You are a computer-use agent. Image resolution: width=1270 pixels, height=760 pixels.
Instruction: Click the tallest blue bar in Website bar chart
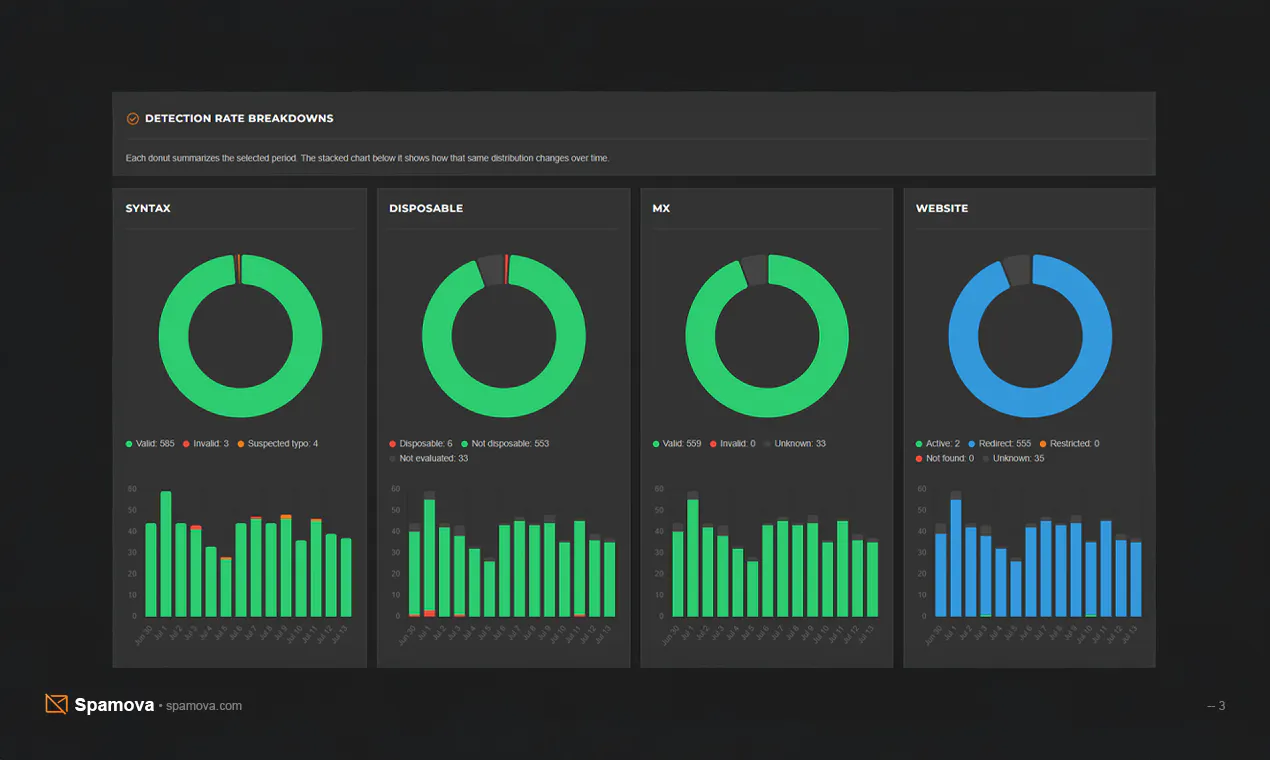click(x=956, y=558)
